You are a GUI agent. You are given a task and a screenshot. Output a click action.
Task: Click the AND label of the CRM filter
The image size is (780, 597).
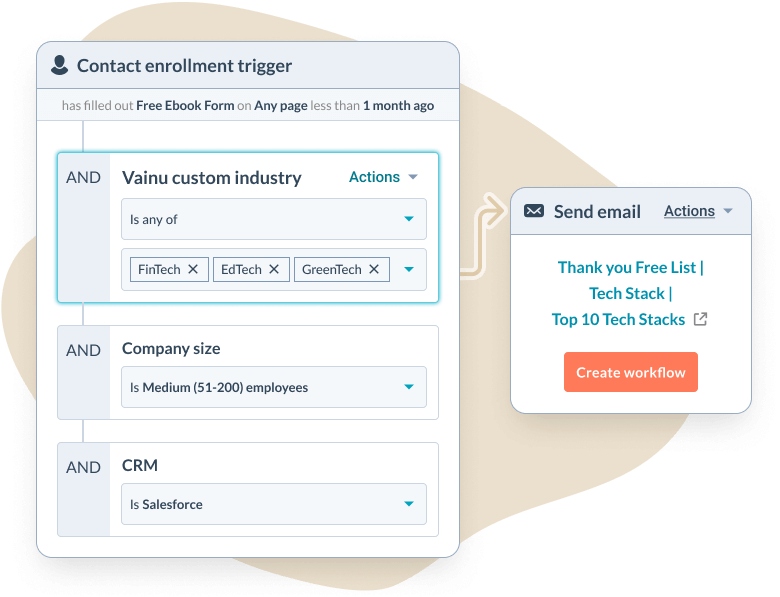[x=83, y=467]
